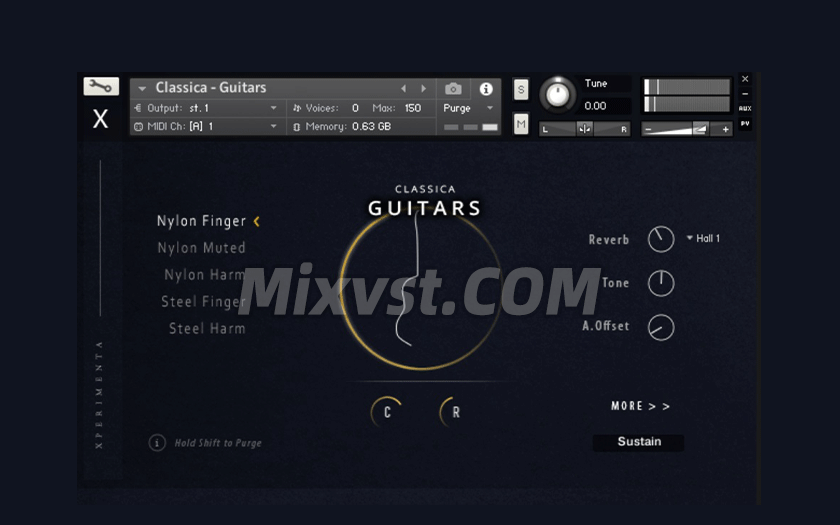840x525 pixels.
Task: Open the instrument info icon
Action: click(x=486, y=89)
